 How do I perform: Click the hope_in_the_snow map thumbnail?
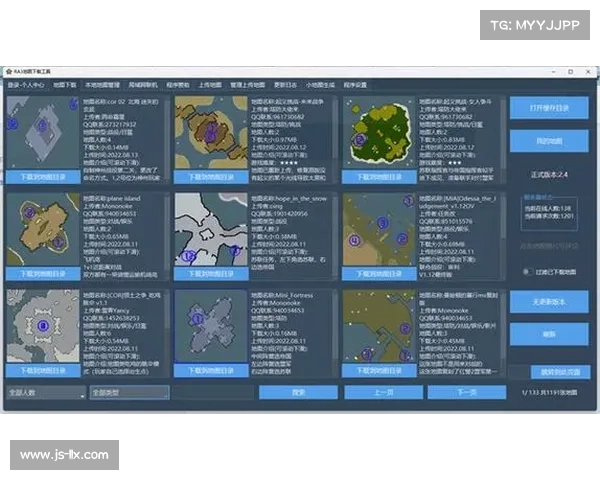(211, 229)
